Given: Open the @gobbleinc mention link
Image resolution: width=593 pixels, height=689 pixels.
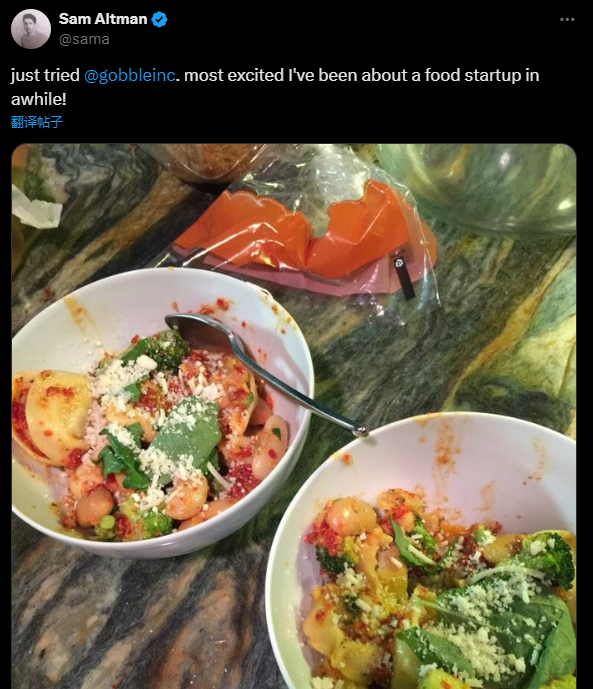Looking at the screenshot, I should pyautogui.click(x=130, y=75).
